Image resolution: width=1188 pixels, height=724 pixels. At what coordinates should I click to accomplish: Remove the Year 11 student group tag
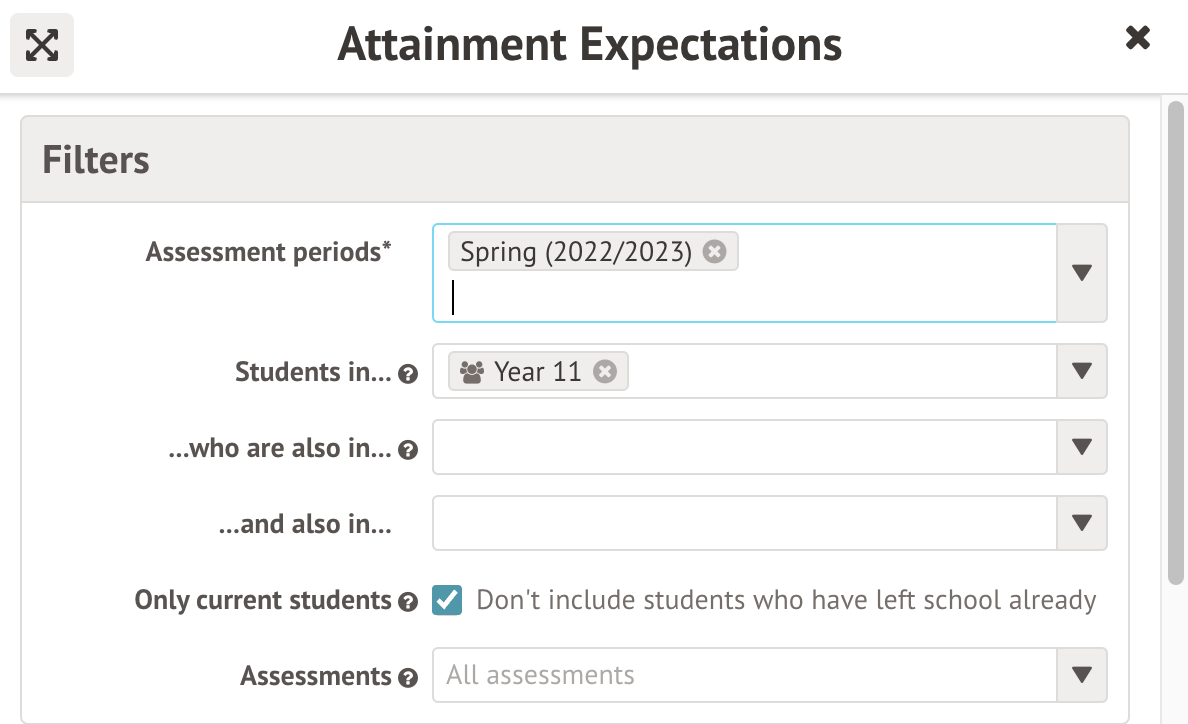[604, 372]
